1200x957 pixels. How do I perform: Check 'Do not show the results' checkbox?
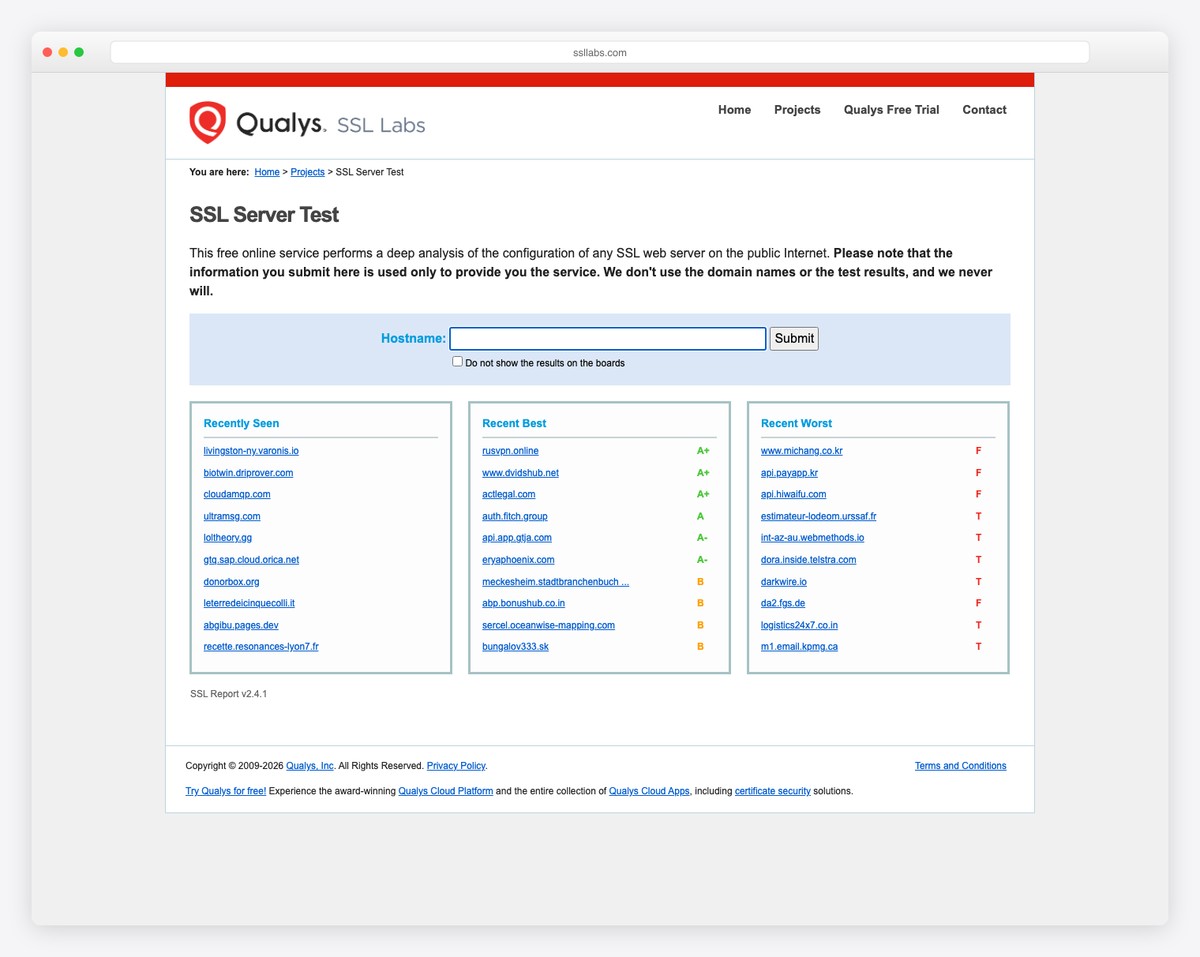pos(457,362)
